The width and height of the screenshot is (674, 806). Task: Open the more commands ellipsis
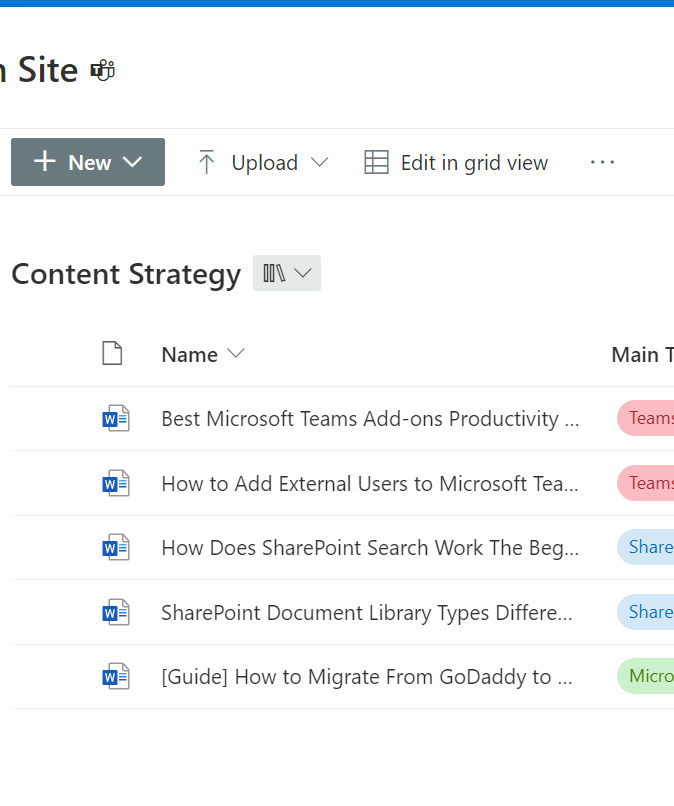pos(602,162)
